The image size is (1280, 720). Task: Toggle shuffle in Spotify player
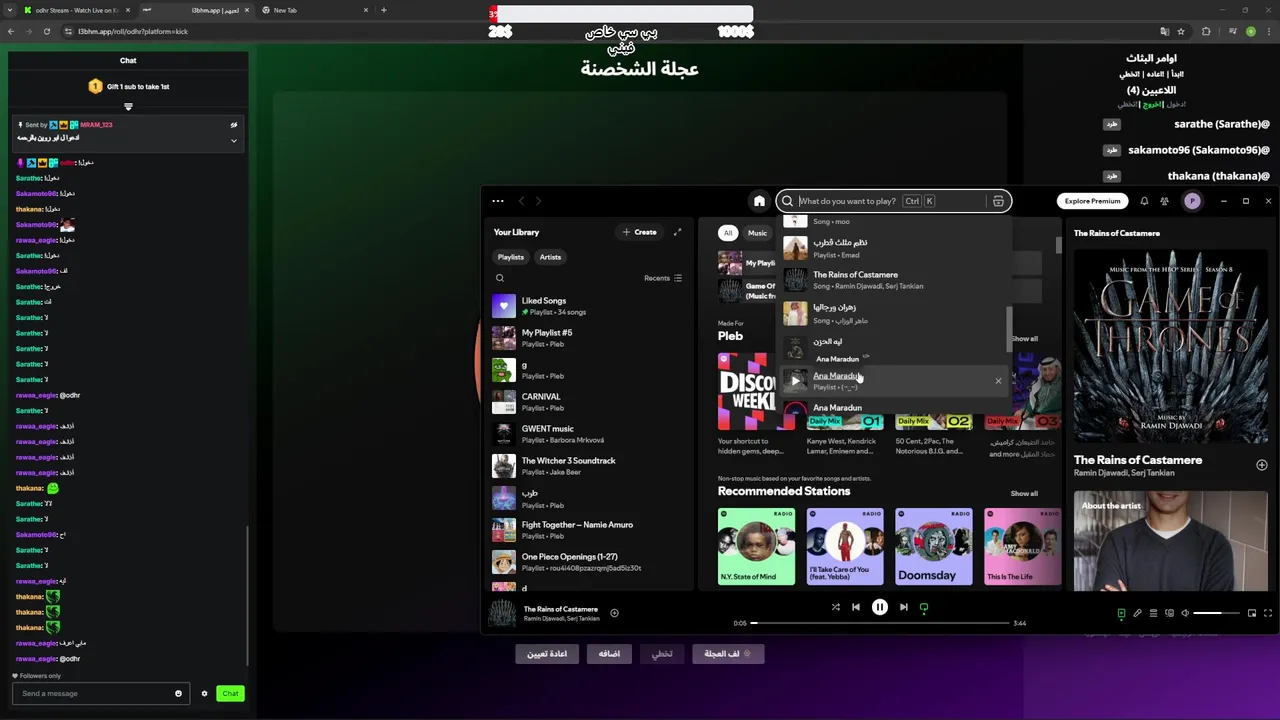pos(836,607)
